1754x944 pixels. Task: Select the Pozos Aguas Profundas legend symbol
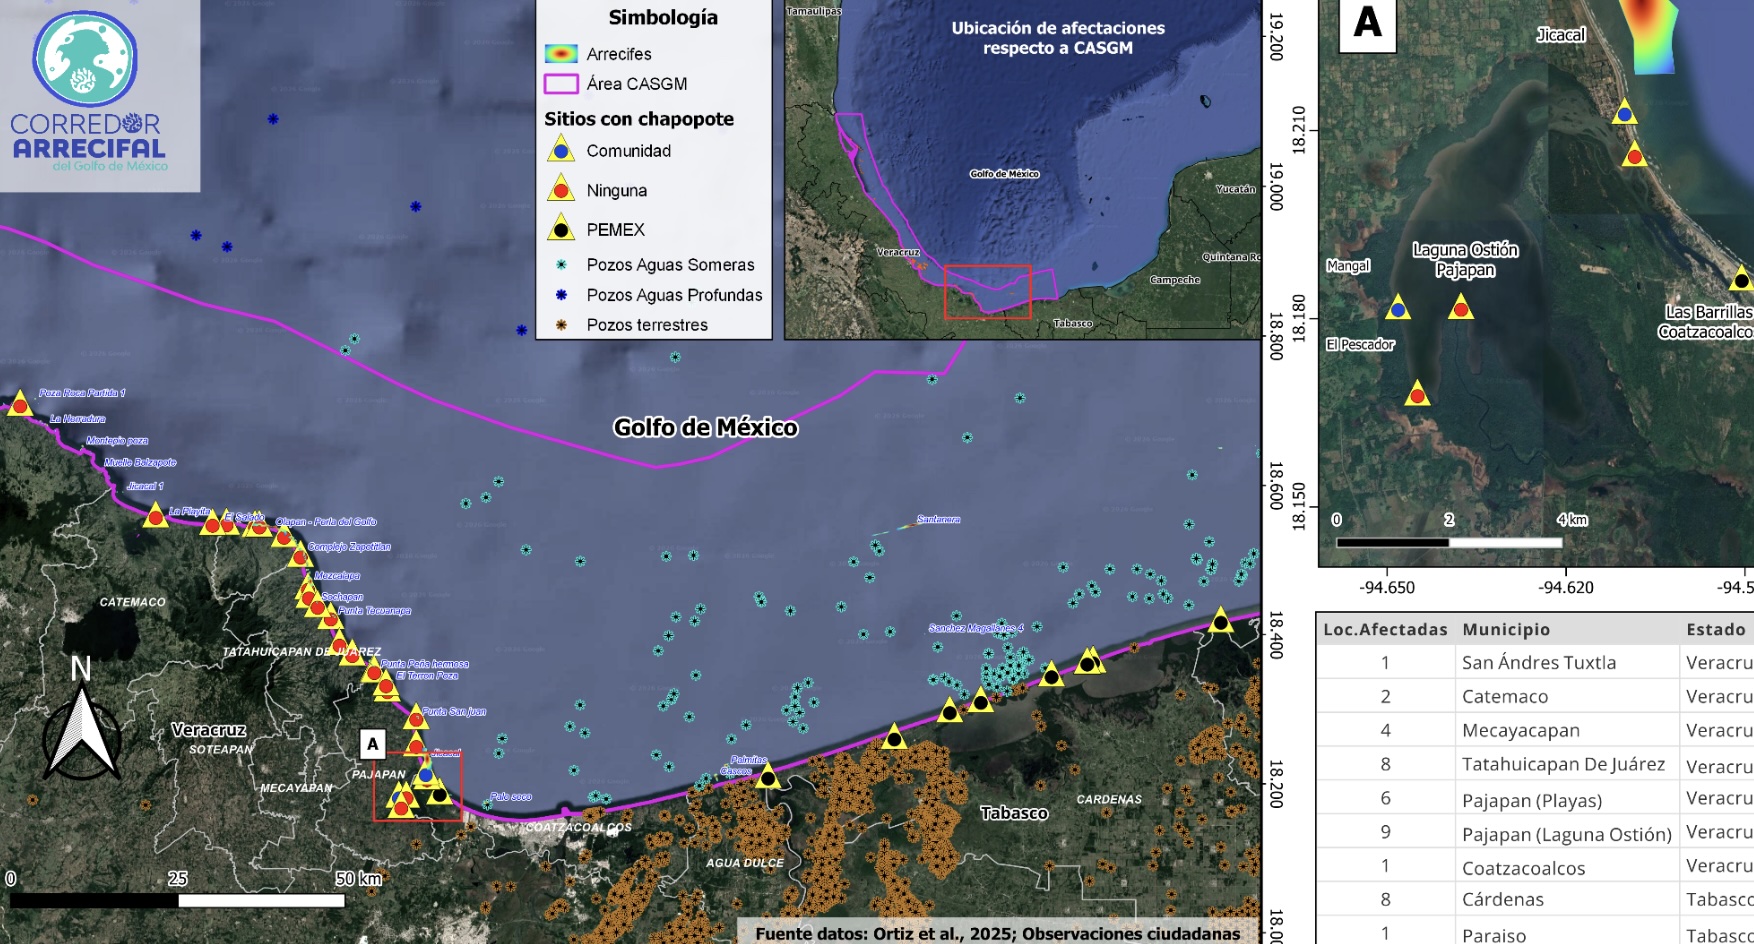tap(561, 295)
